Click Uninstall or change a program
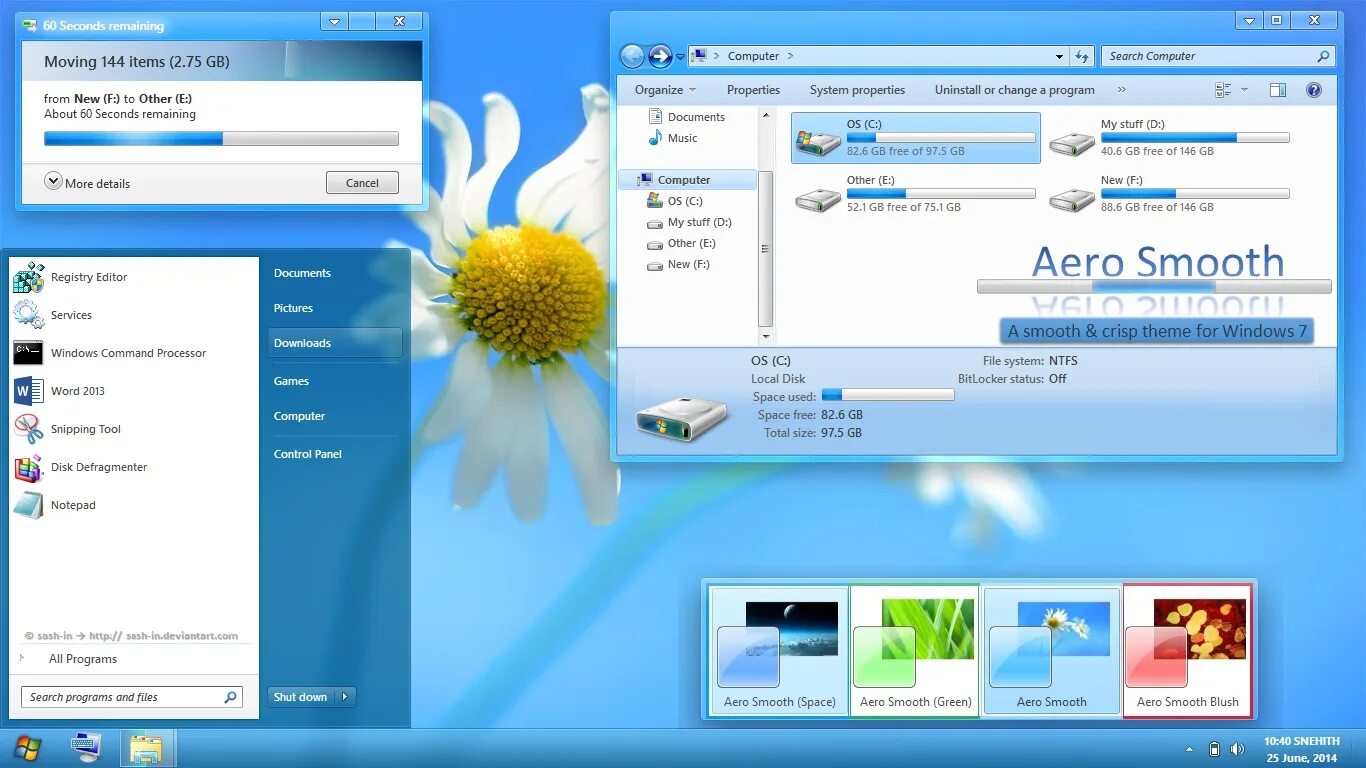The width and height of the screenshot is (1366, 768). click(x=1013, y=89)
